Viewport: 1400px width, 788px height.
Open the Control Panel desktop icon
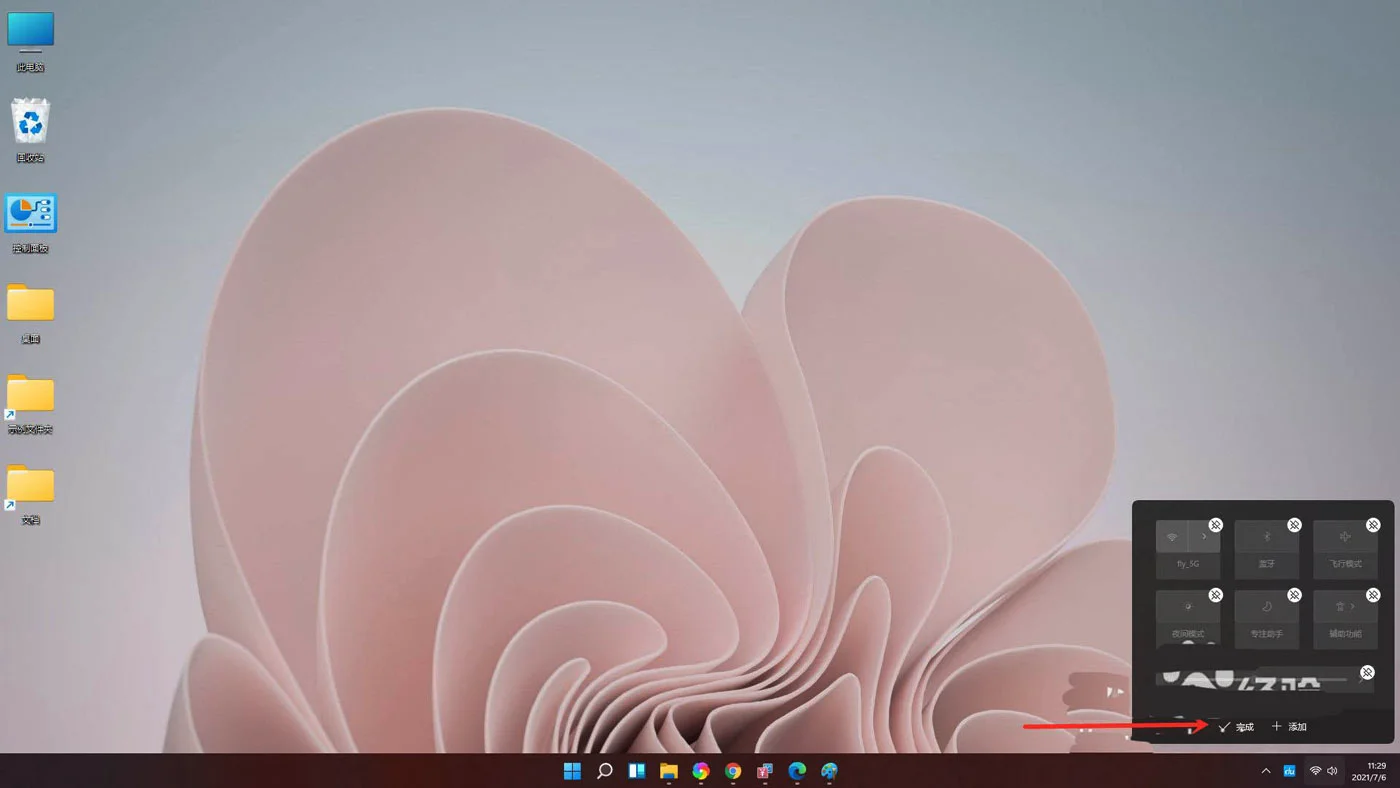point(30,214)
